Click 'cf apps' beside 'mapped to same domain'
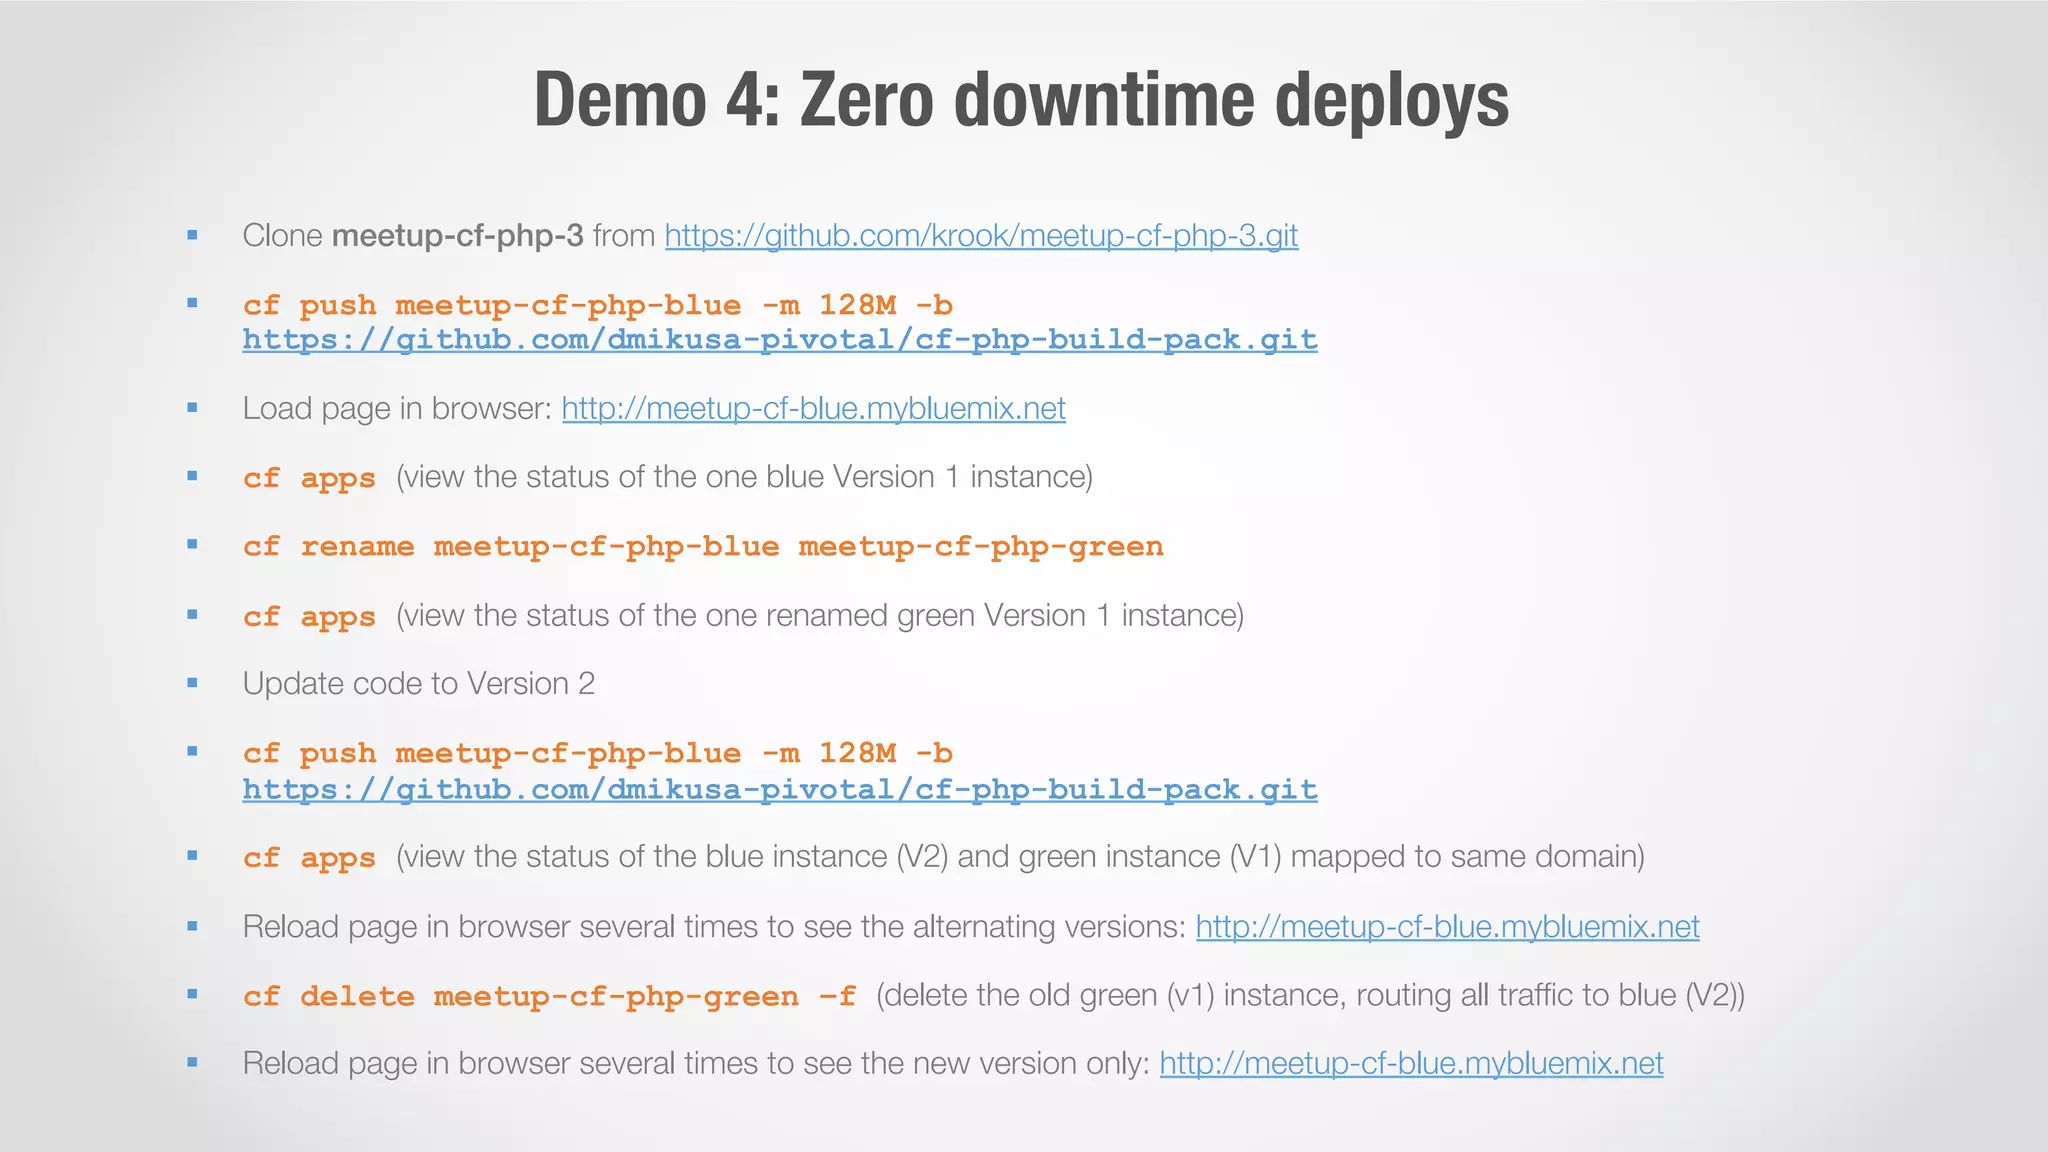 point(309,857)
